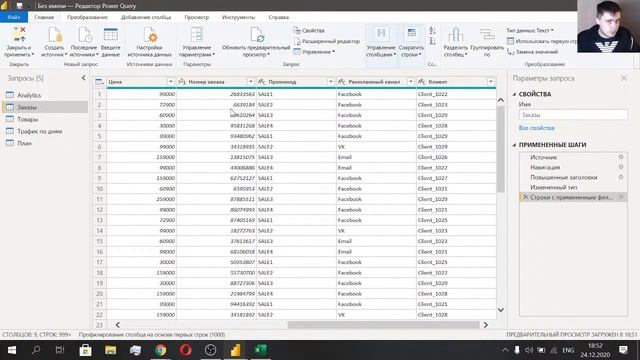The width and height of the screenshot is (640, 360).
Task: Collapse ПРИМЕНЕННЫЕ ШАГИ section
Action: tap(514, 145)
